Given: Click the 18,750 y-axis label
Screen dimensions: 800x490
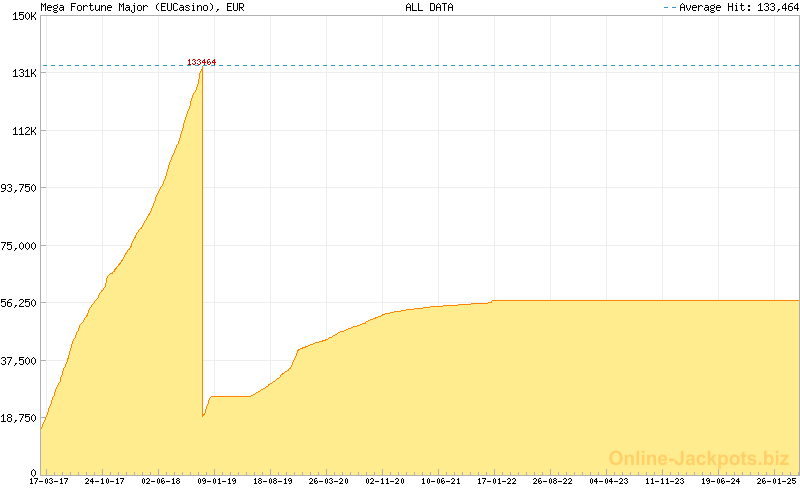Looking at the screenshot, I should tap(19, 418).
